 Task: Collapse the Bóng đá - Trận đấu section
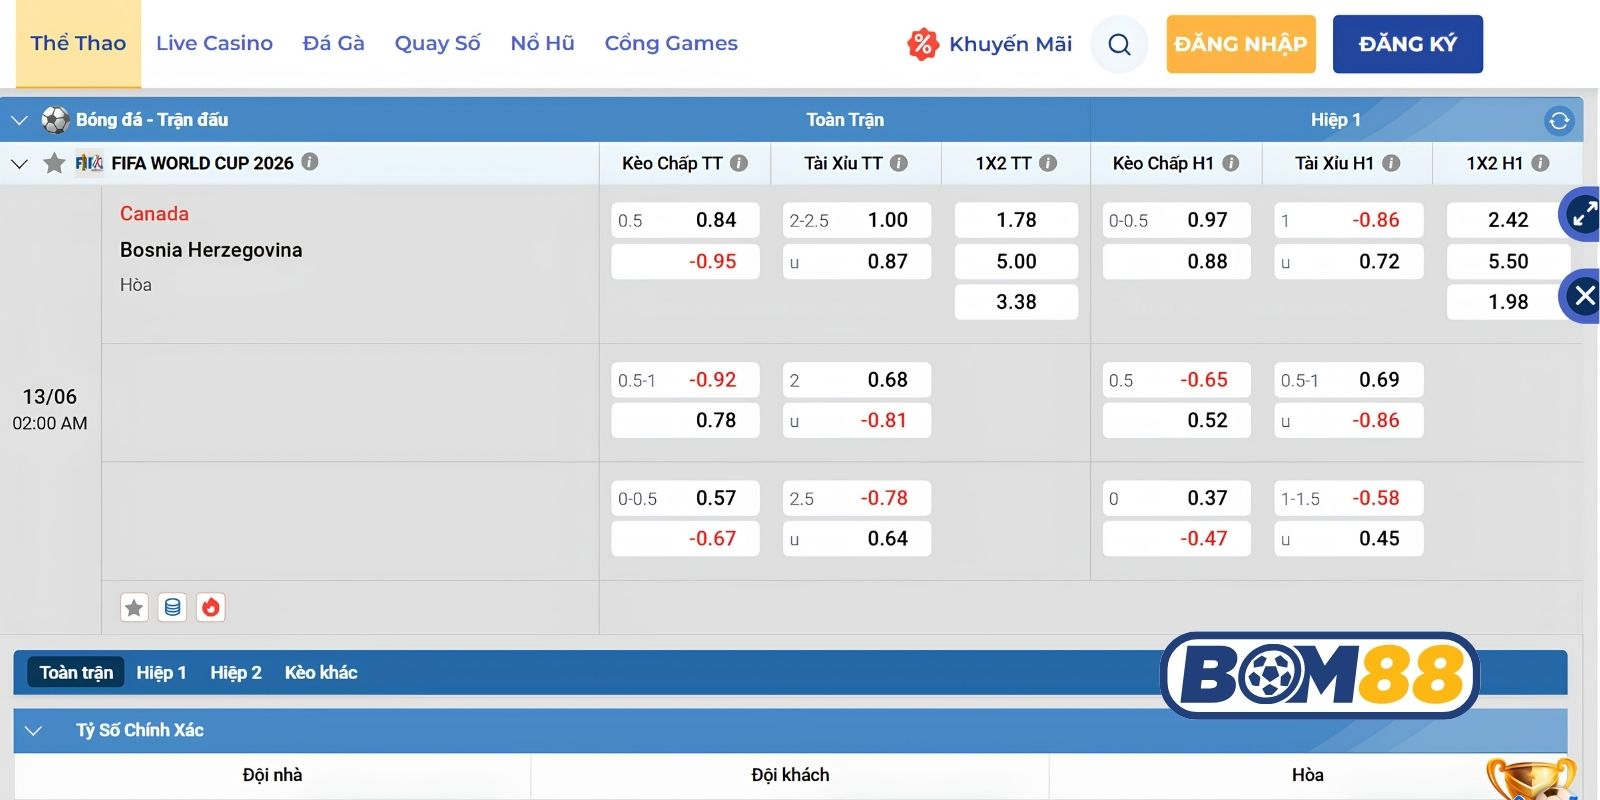[x=19, y=120]
